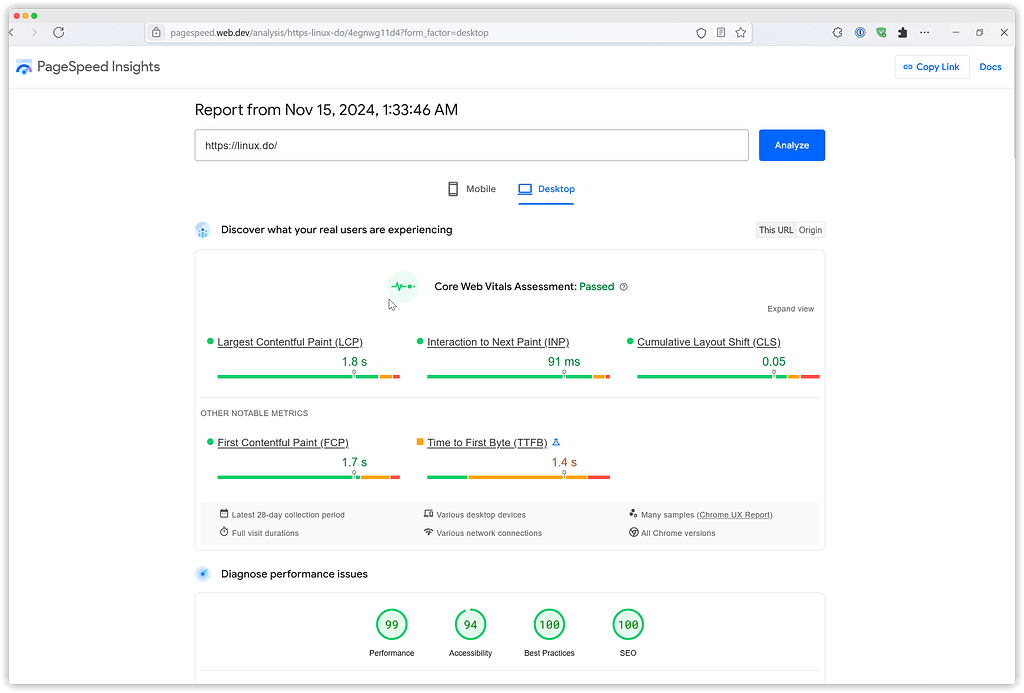Click the devices icon by Various desktop devices
Image resolution: width=1024 pixels, height=693 pixels.
coord(428,514)
